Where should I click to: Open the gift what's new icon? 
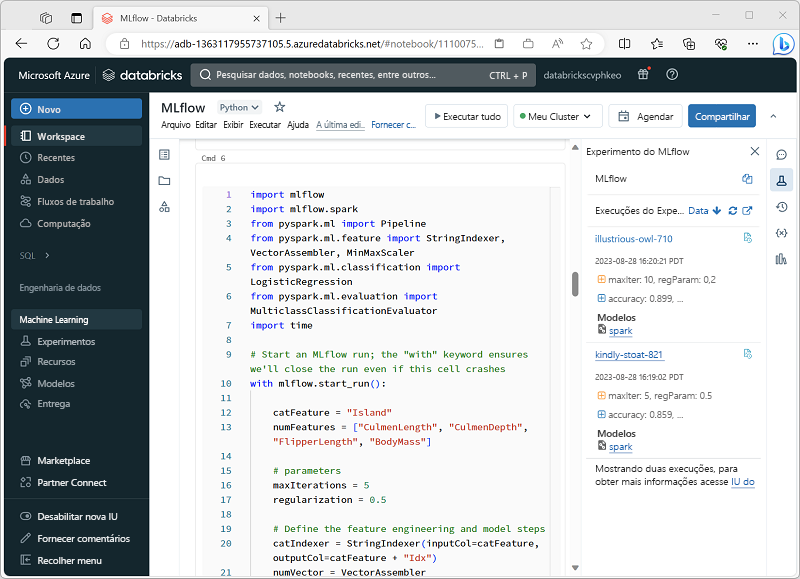click(643, 74)
